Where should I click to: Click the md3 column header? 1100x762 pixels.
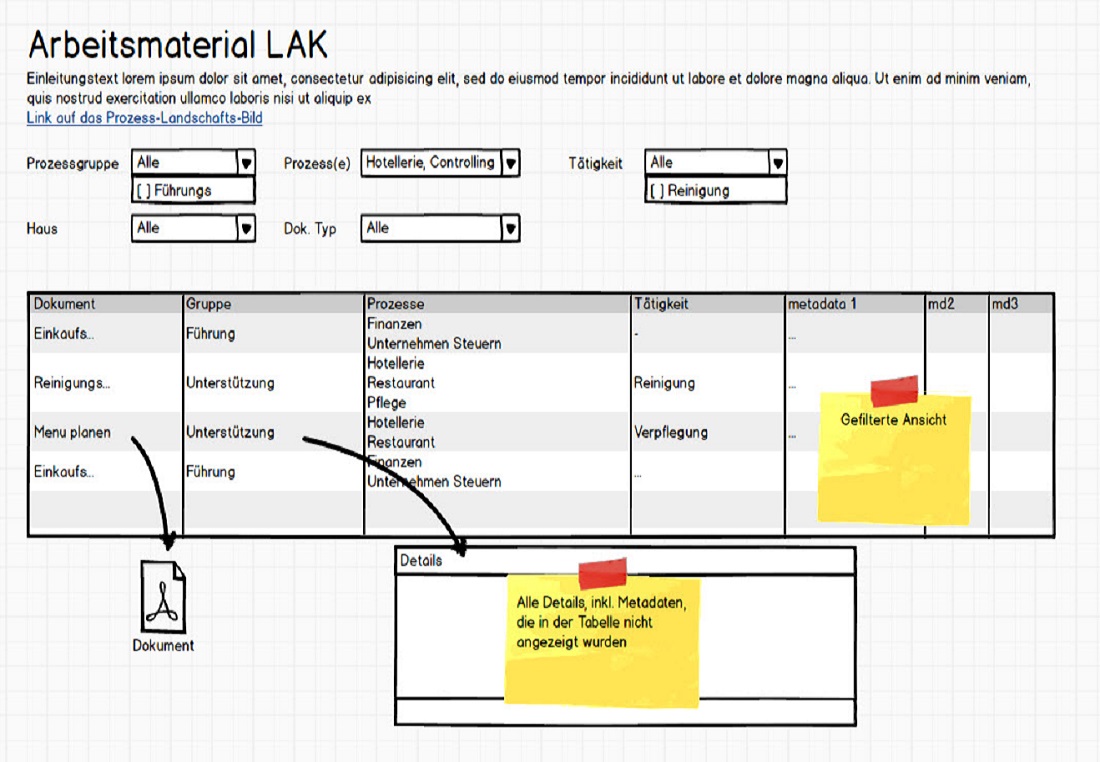coord(1004,303)
